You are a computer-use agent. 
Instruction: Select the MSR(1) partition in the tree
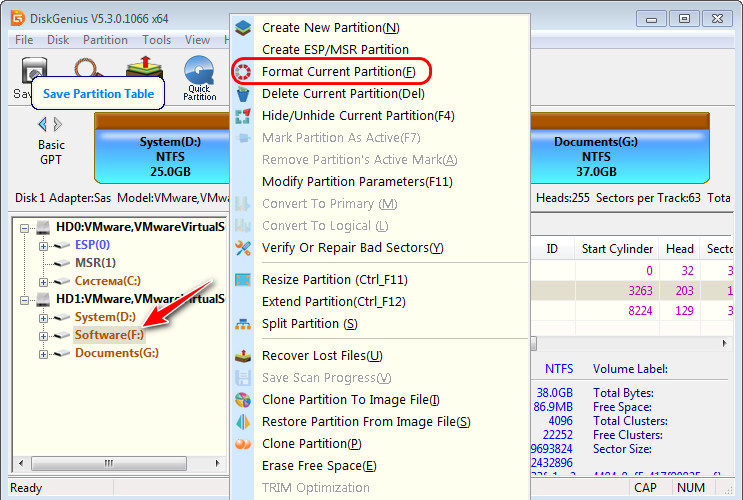coord(95,263)
